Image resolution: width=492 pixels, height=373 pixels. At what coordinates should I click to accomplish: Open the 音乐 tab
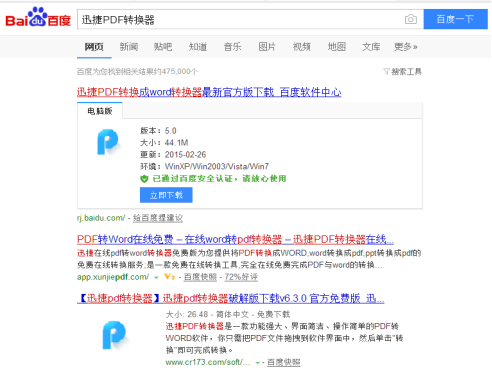232,47
